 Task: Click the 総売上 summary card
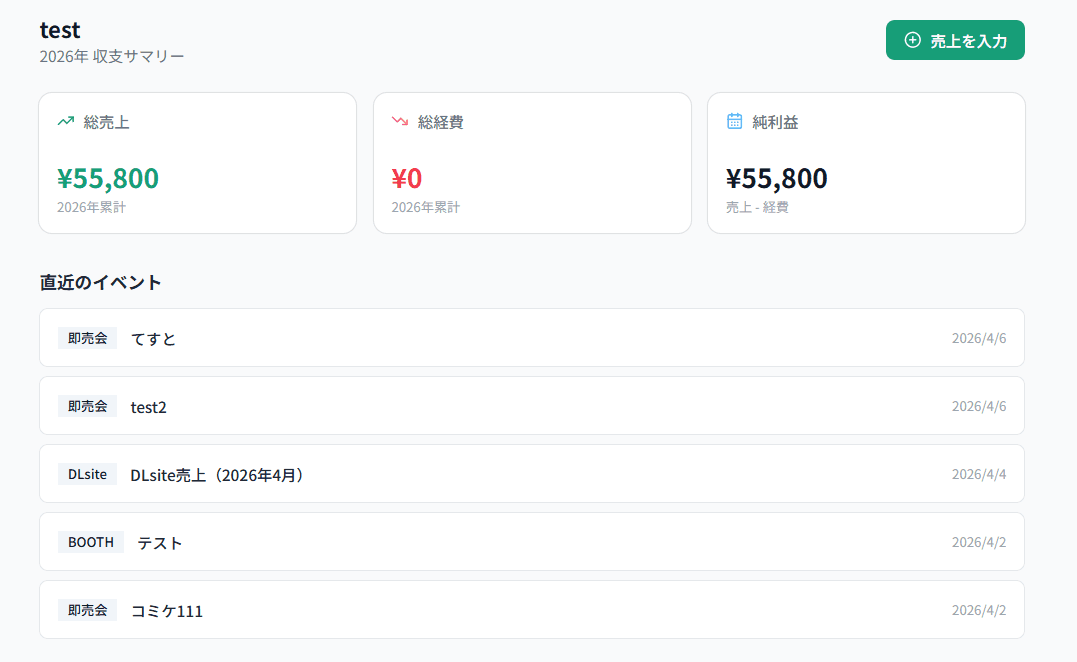coord(197,162)
